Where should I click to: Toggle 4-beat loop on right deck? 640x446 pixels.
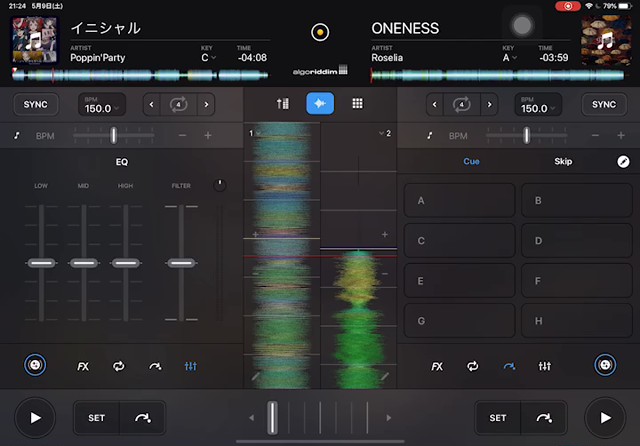pyautogui.click(x=462, y=104)
